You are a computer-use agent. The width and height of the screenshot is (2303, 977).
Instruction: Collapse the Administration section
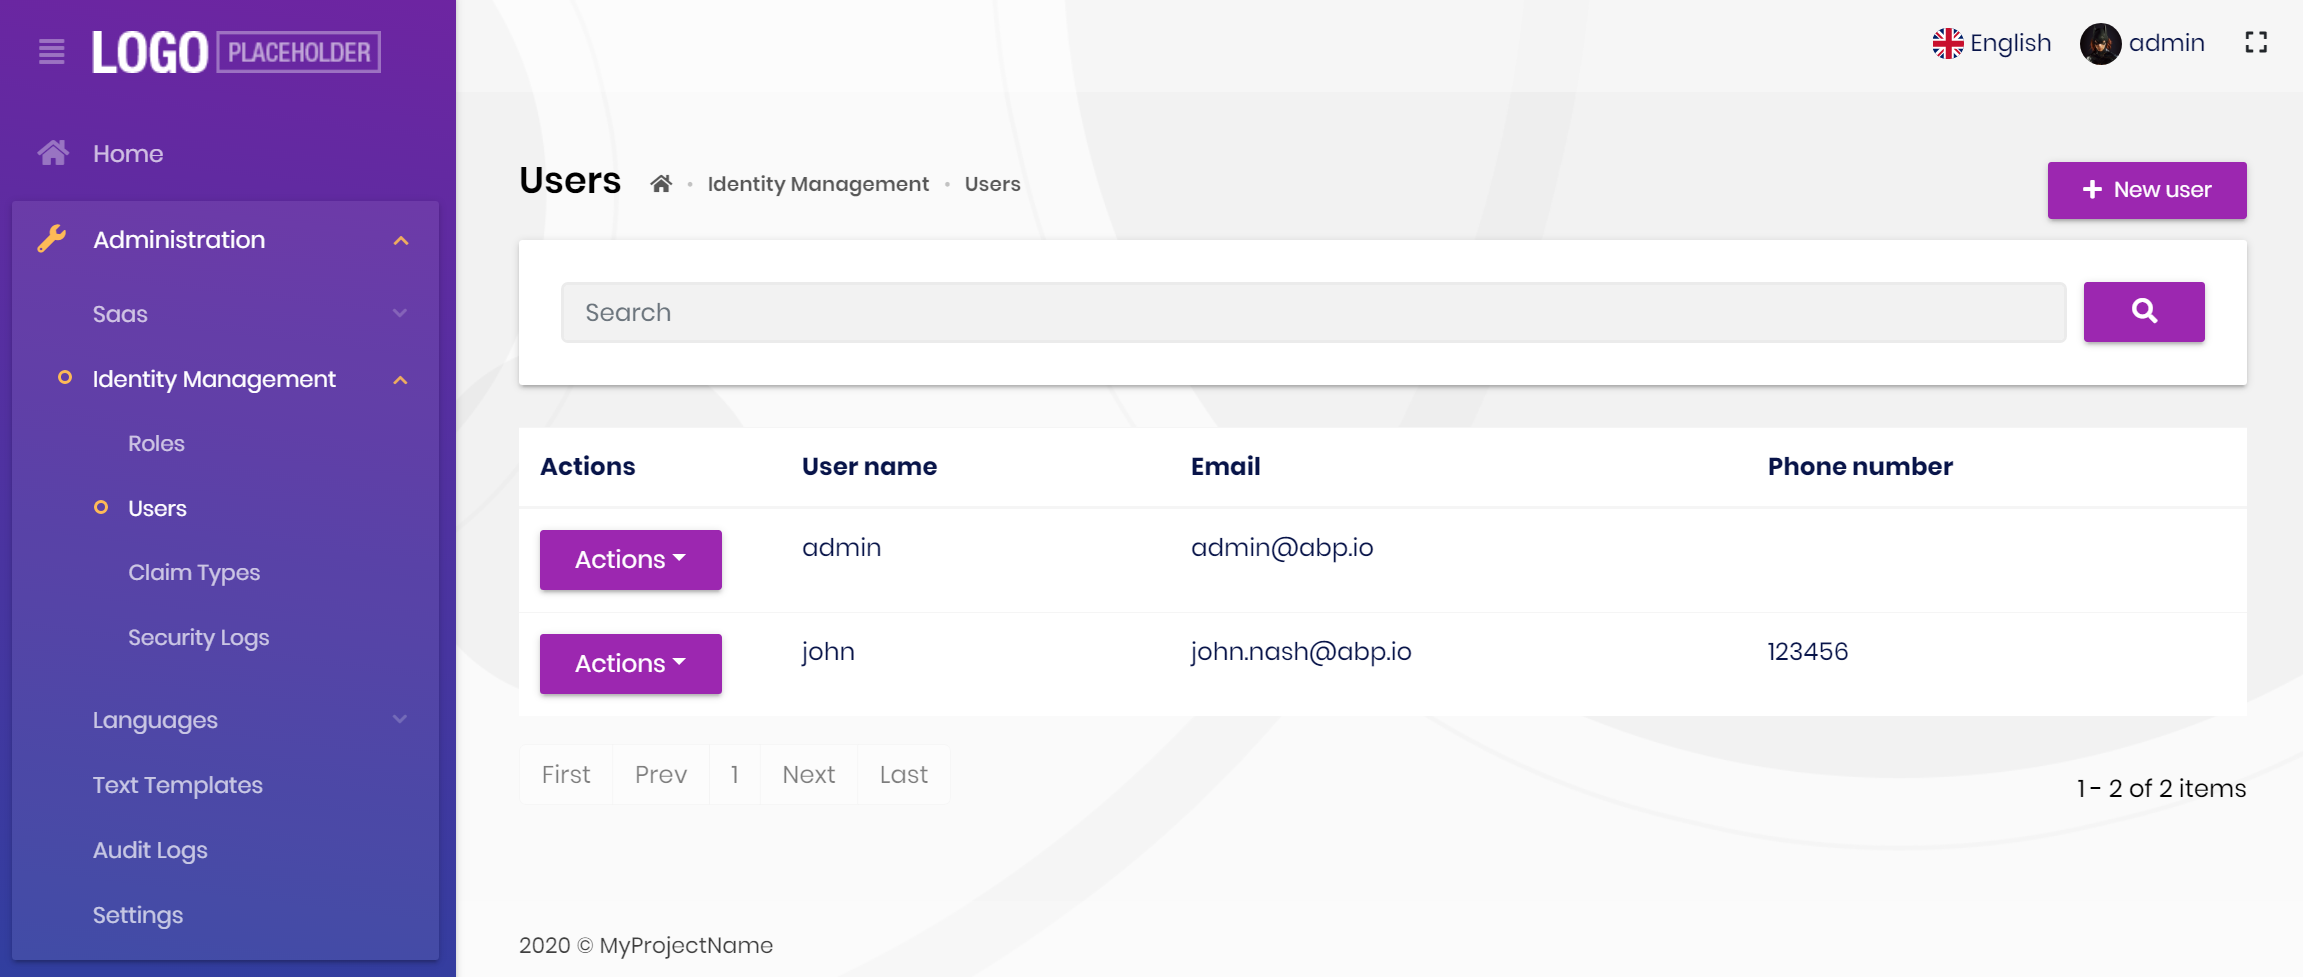tap(402, 239)
